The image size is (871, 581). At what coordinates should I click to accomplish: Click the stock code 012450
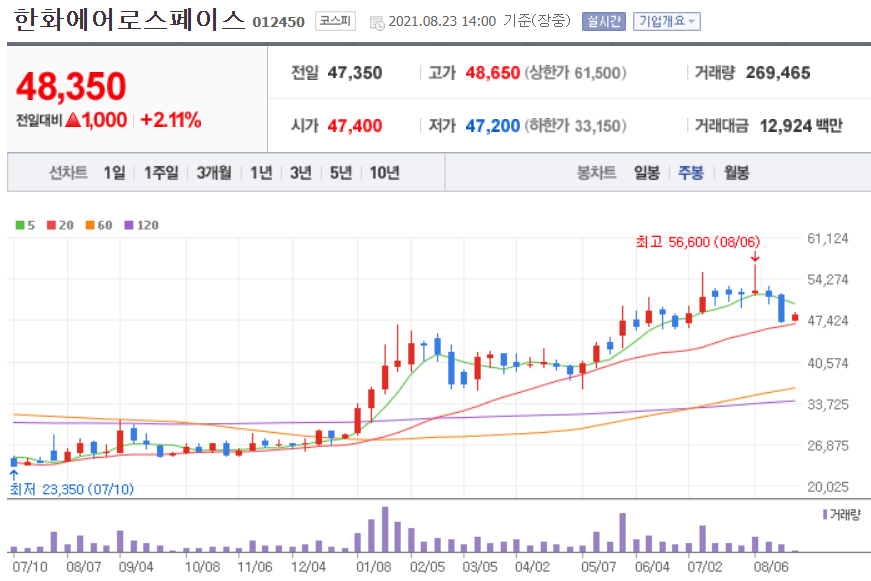coord(278,22)
